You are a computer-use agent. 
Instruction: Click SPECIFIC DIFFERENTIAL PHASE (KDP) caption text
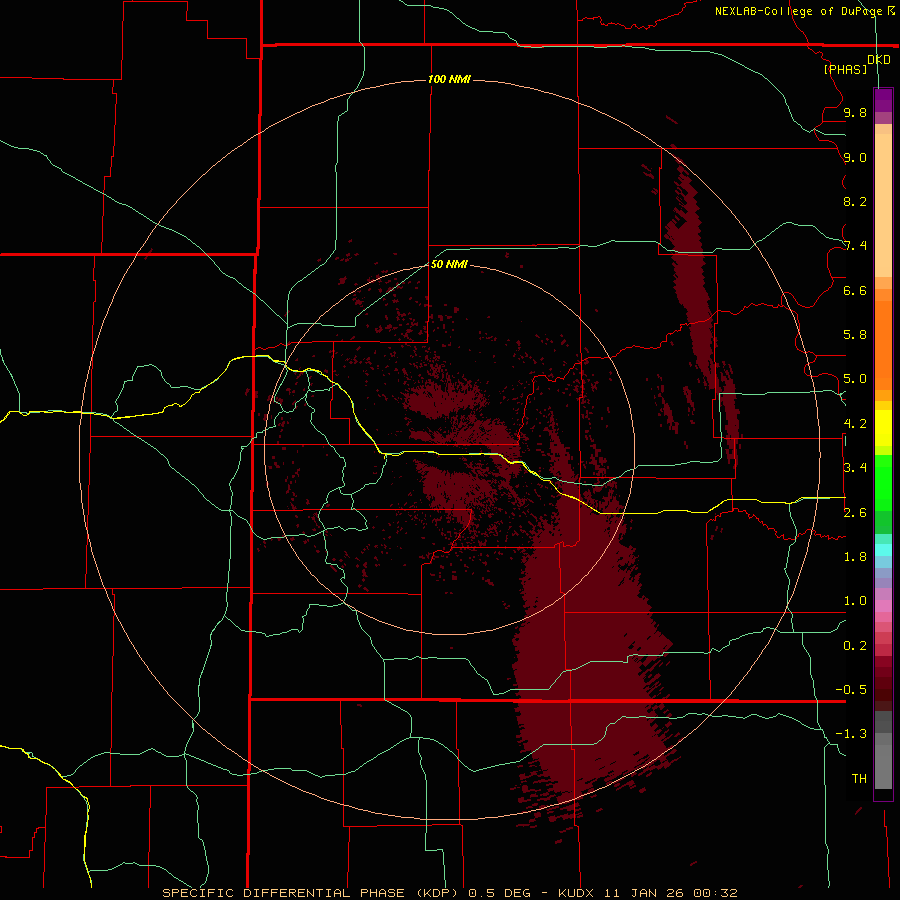tap(310, 893)
